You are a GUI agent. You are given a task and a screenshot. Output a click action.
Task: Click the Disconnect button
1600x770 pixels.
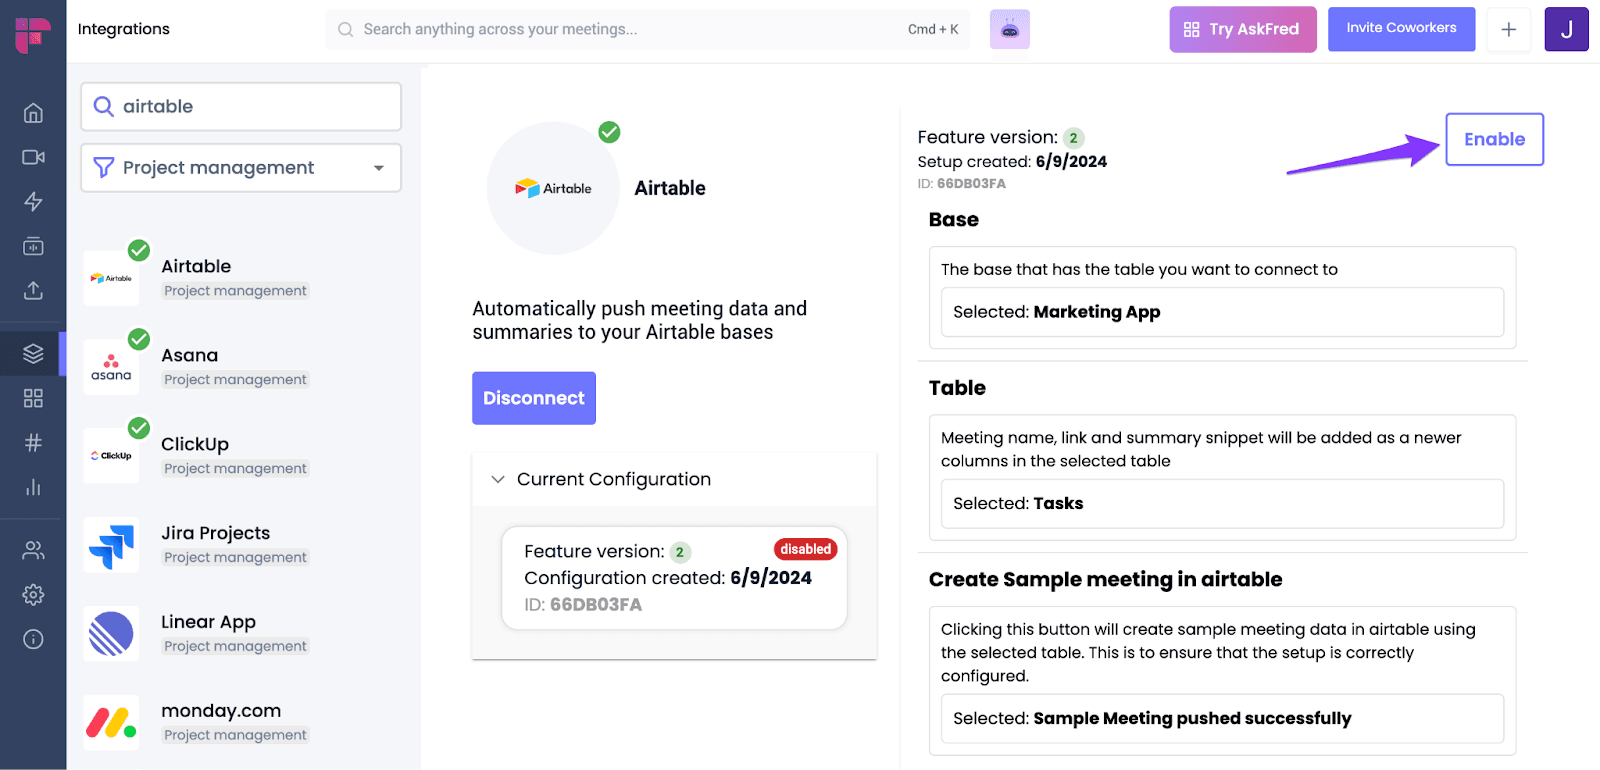(x=534, y=398)
